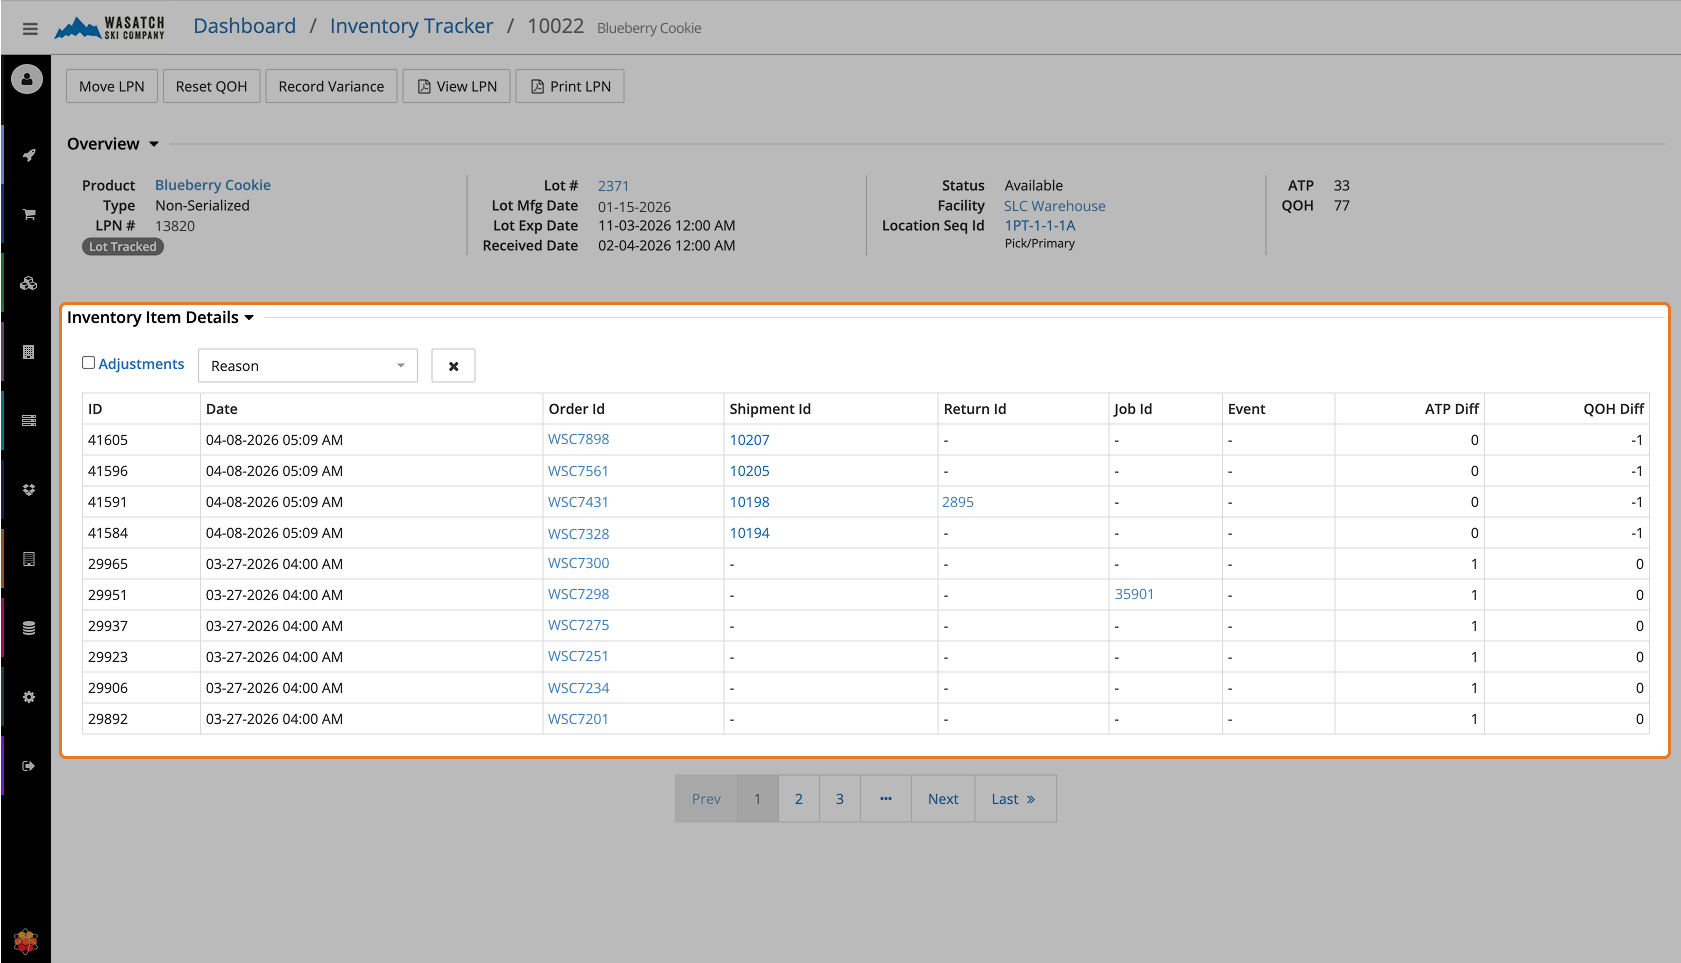Select the row ID 41605 cell
The image size is (1681, 963).
click(141, 440)
